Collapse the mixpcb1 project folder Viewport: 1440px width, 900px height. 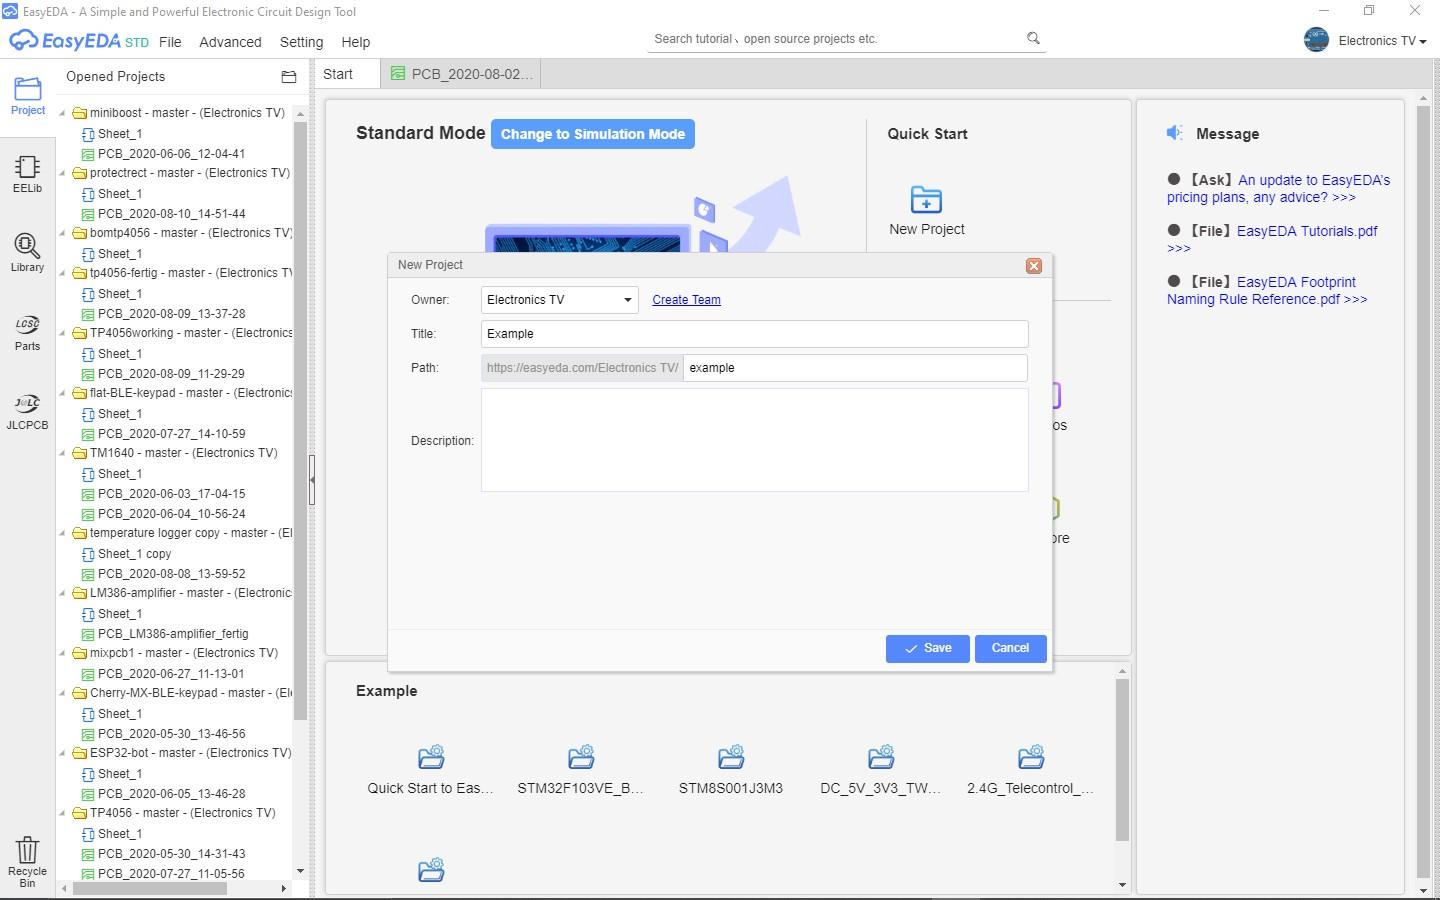(63, 653)
